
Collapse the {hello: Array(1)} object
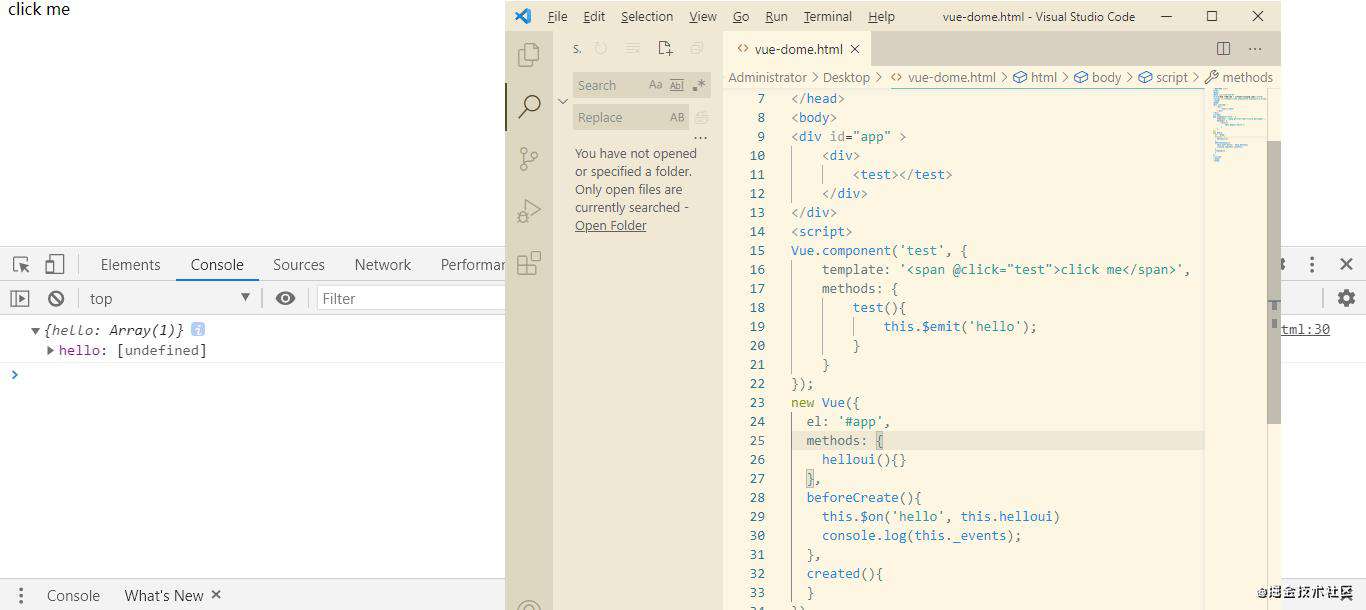(36, 330)
